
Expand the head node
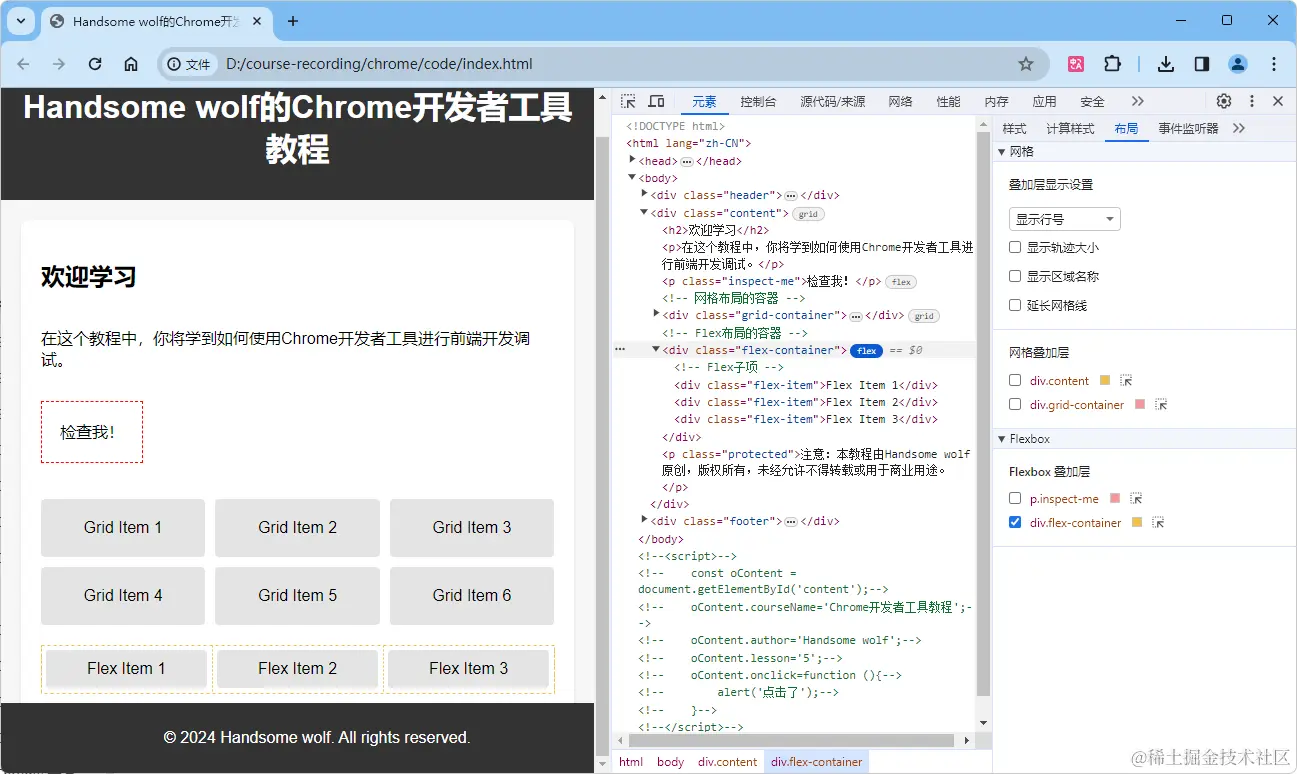click(632, 160)
